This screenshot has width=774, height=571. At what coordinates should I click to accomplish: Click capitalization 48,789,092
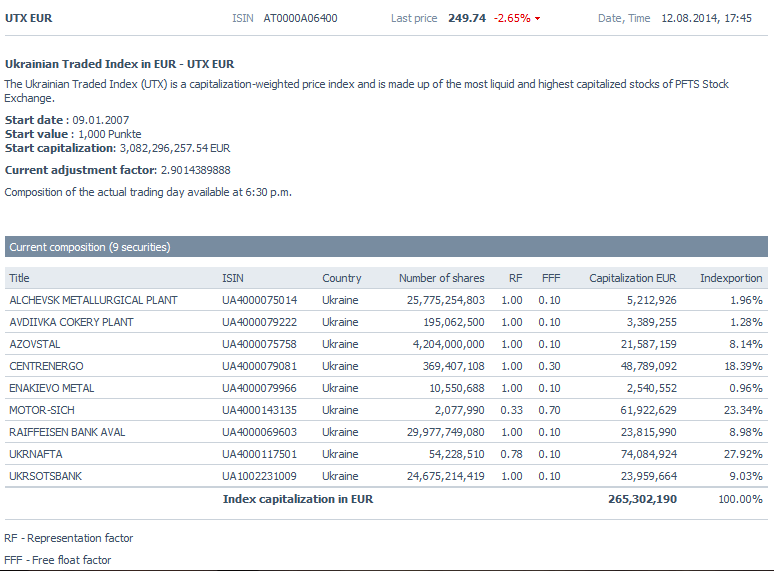tap(649, 366)
